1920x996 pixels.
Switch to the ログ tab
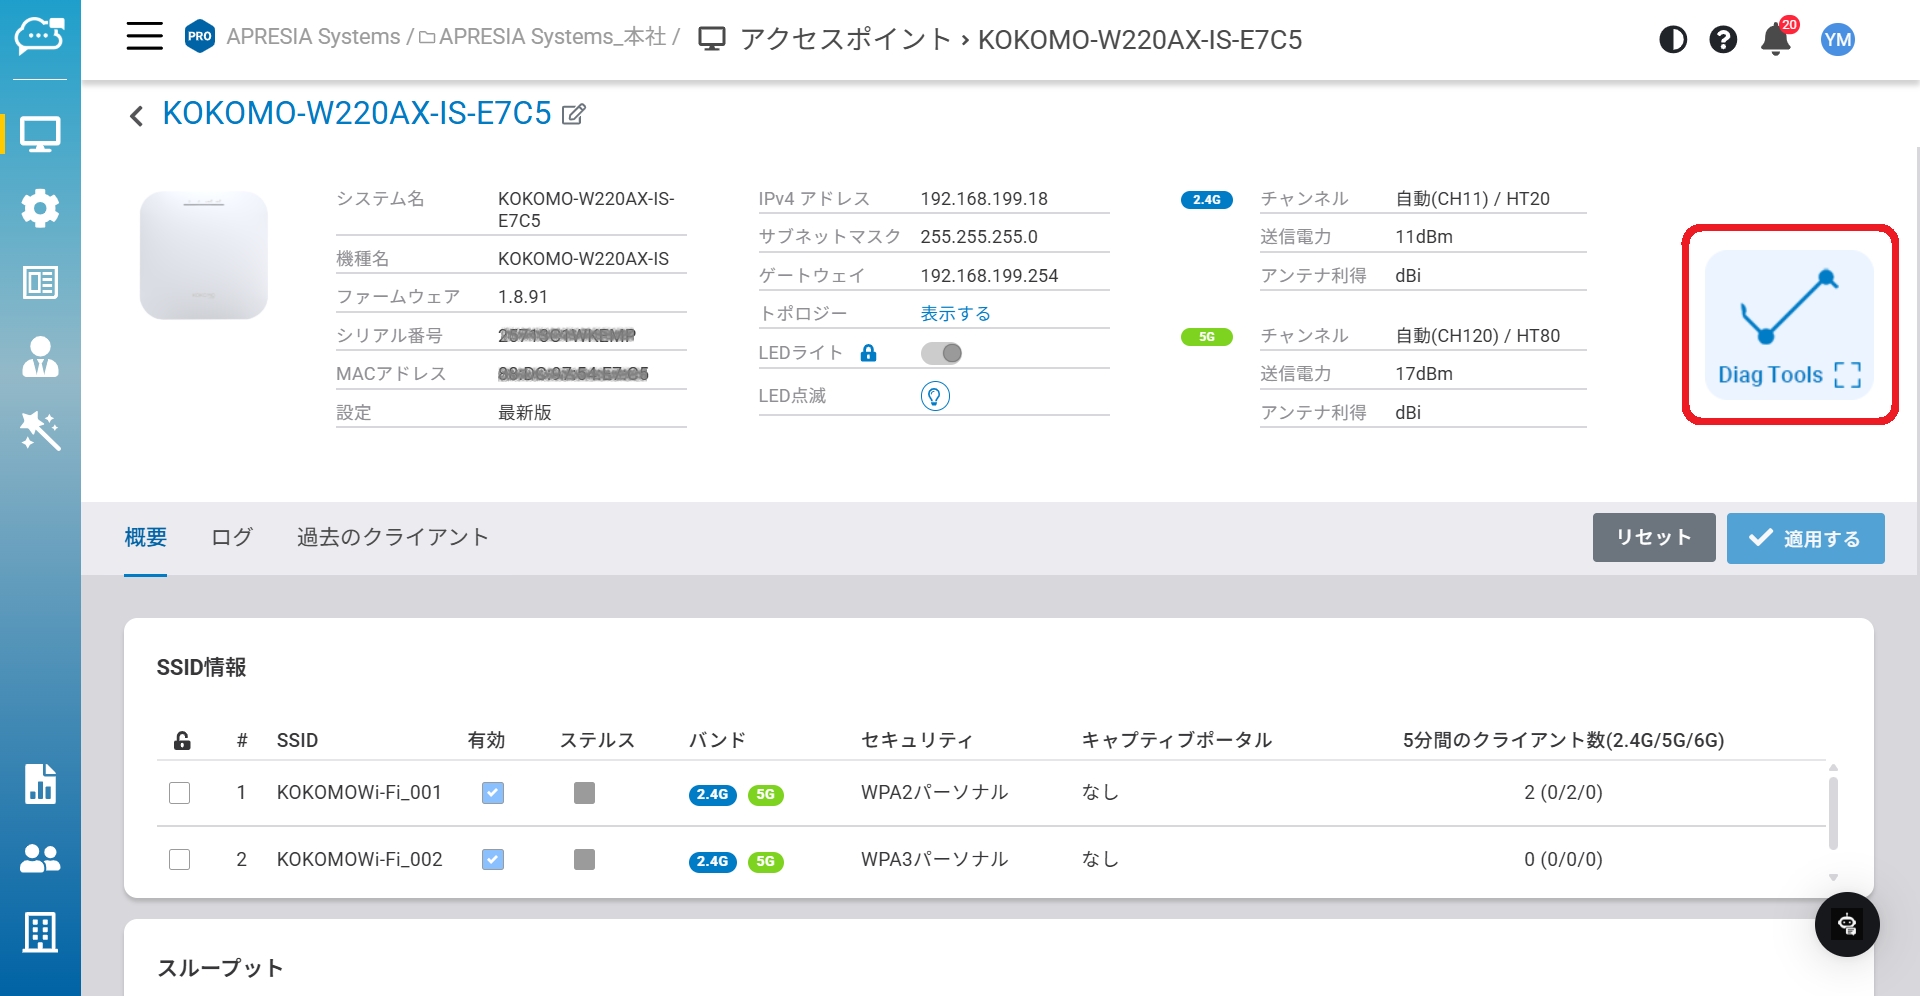[x=231, y=538]
